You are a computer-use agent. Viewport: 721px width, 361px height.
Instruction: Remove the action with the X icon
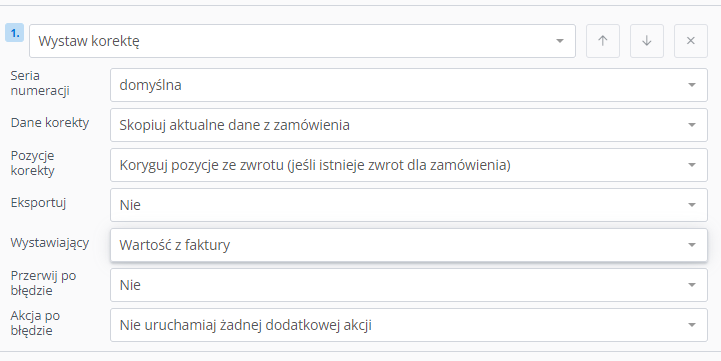point(691,41)
